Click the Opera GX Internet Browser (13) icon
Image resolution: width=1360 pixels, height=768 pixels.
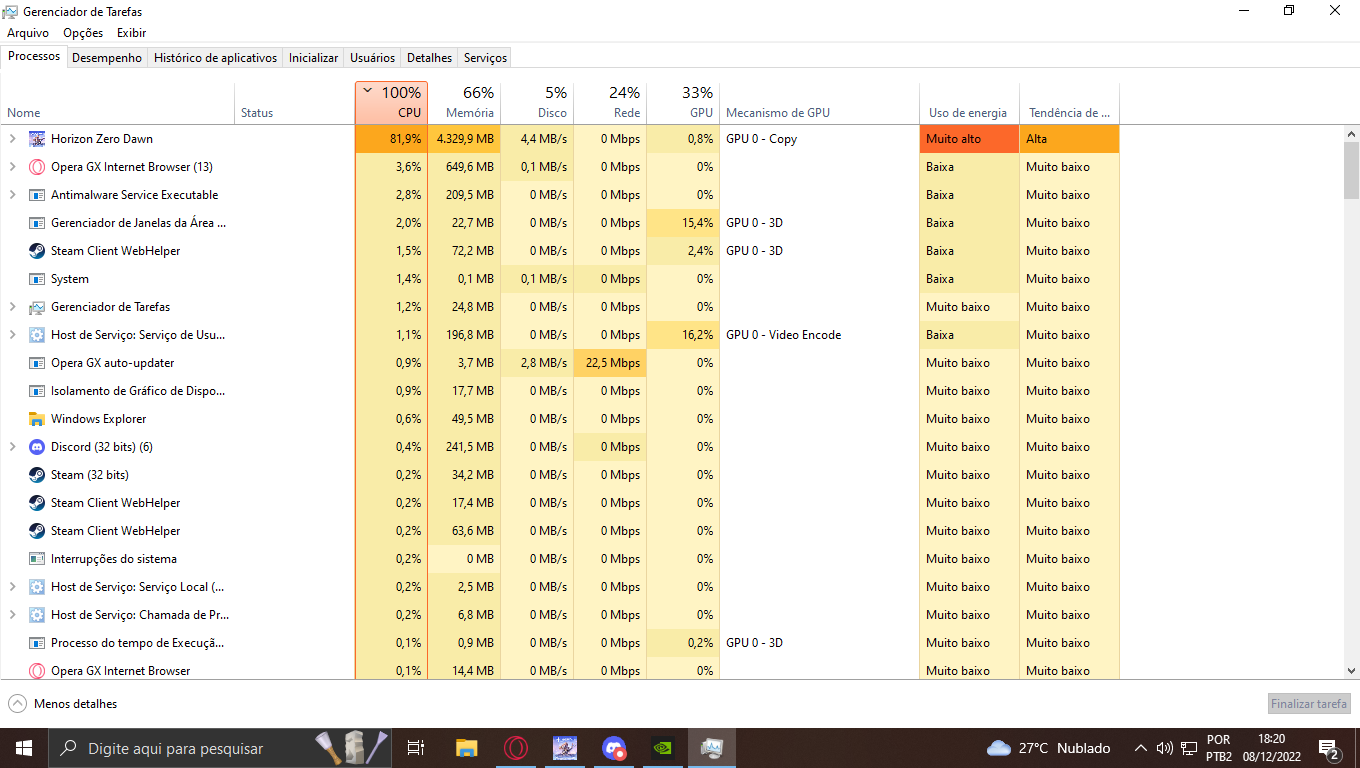point(37,167)
